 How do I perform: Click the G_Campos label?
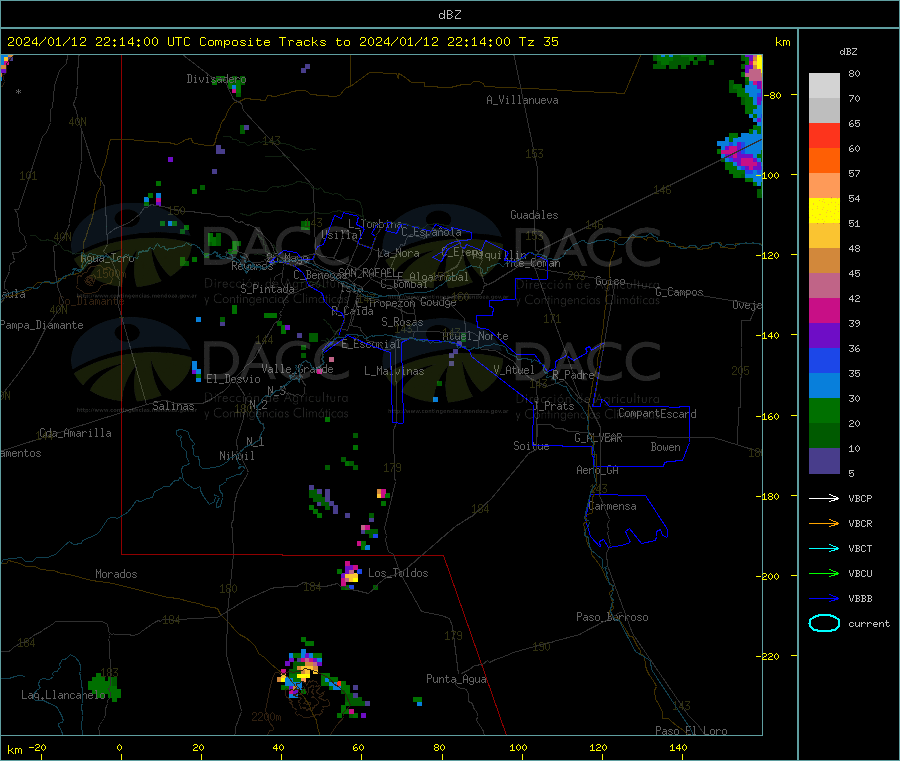click(x=679, y=292)
